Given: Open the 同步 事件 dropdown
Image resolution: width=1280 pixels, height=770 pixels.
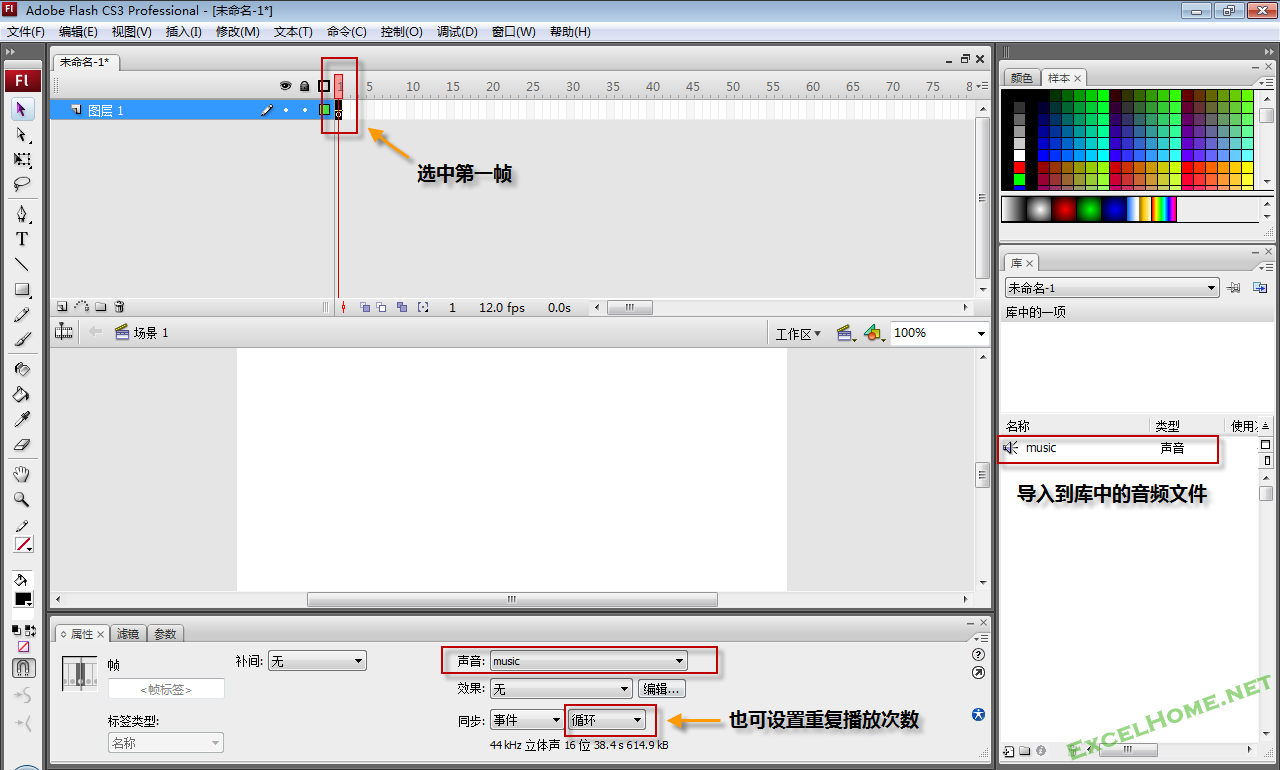Looking at the screenshot, I should pos(526,720).
